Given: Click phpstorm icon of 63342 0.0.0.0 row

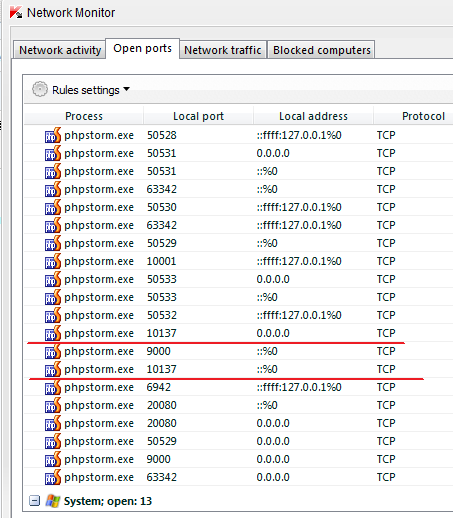Looking at the screenshot, I should point(53,477).
